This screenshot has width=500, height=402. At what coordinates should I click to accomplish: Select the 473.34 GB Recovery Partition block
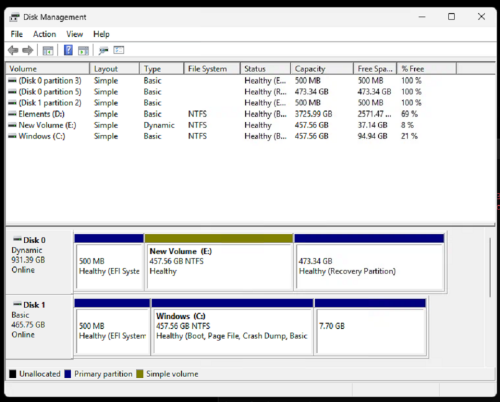click(369, 262)
